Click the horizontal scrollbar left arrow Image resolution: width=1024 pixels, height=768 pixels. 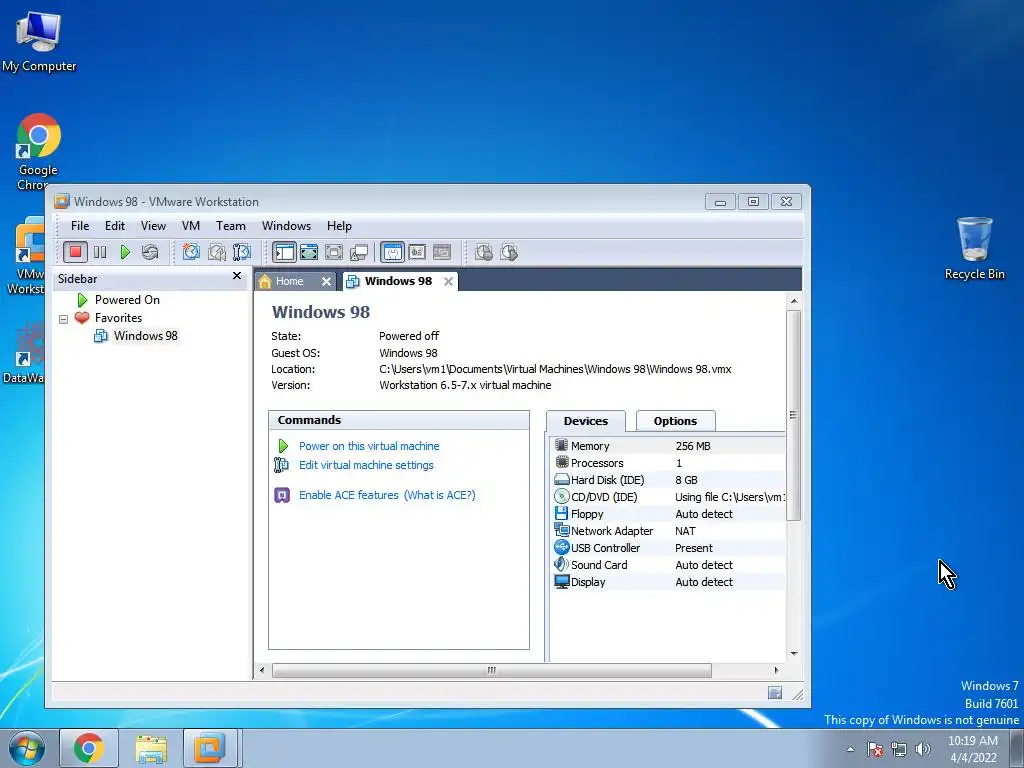coord(262,670)
